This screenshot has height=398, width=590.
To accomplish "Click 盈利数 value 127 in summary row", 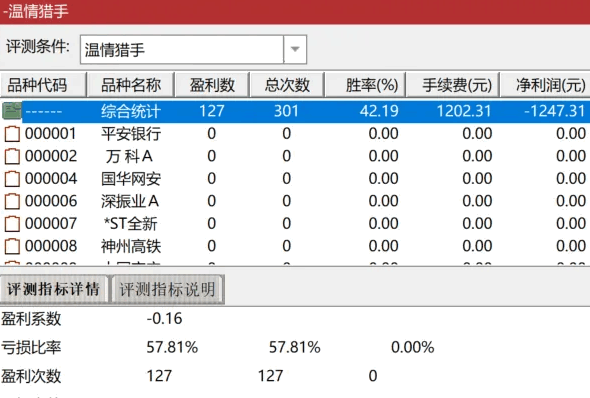I will tap(211, 111).
